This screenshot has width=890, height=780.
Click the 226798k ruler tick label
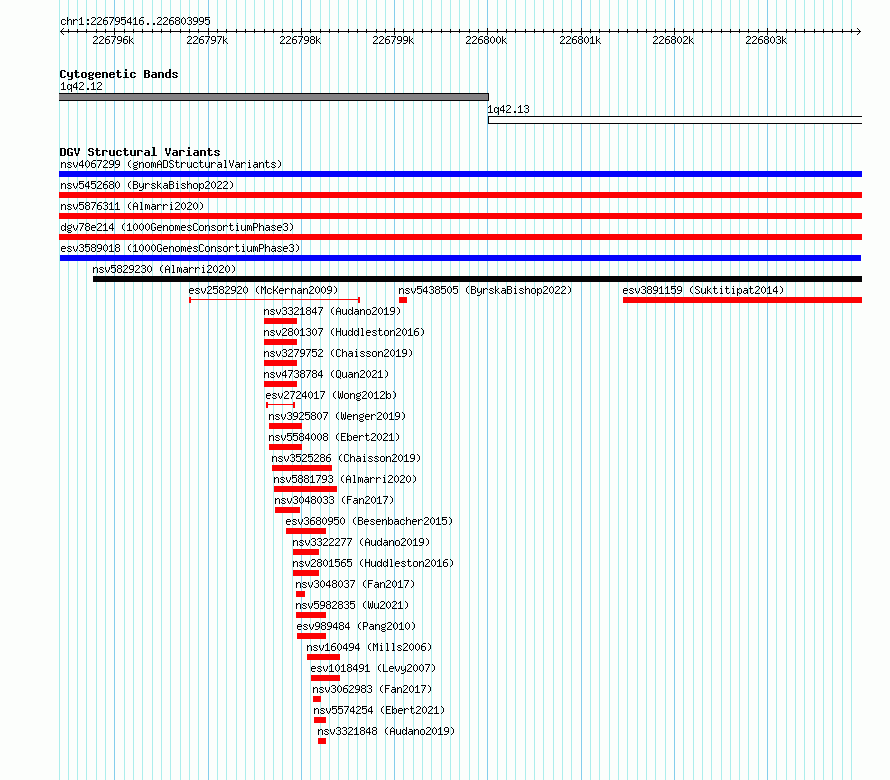pyautogui.click(x=300, y=40)
